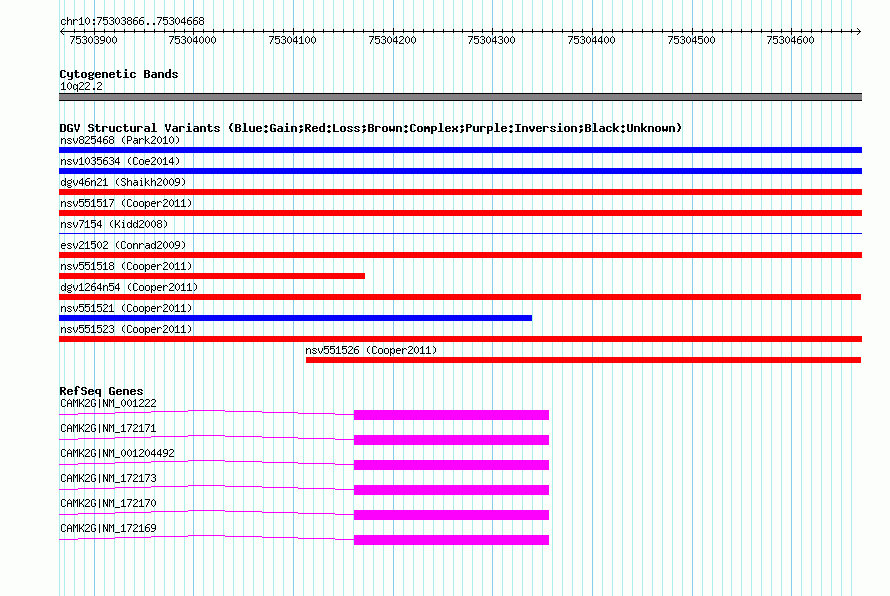Click the grey 10q22.2 cytogenetic band bar

[460, 97]
